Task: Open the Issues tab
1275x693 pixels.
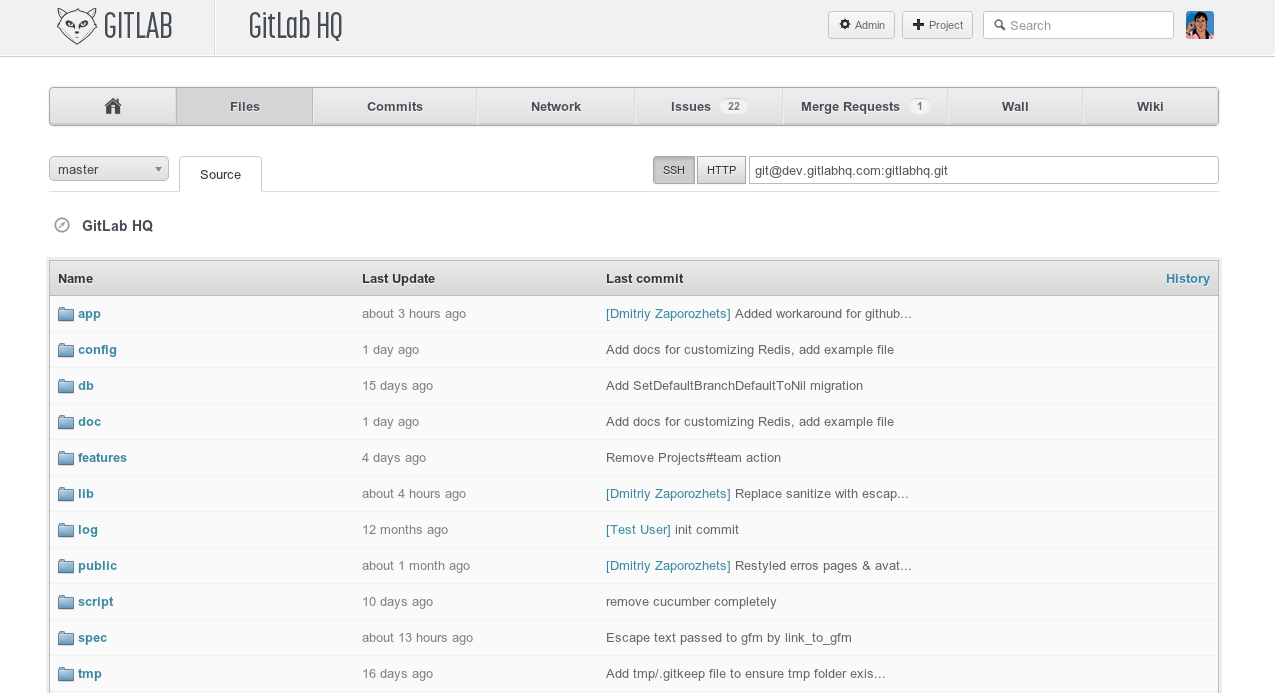Action: 708,106
